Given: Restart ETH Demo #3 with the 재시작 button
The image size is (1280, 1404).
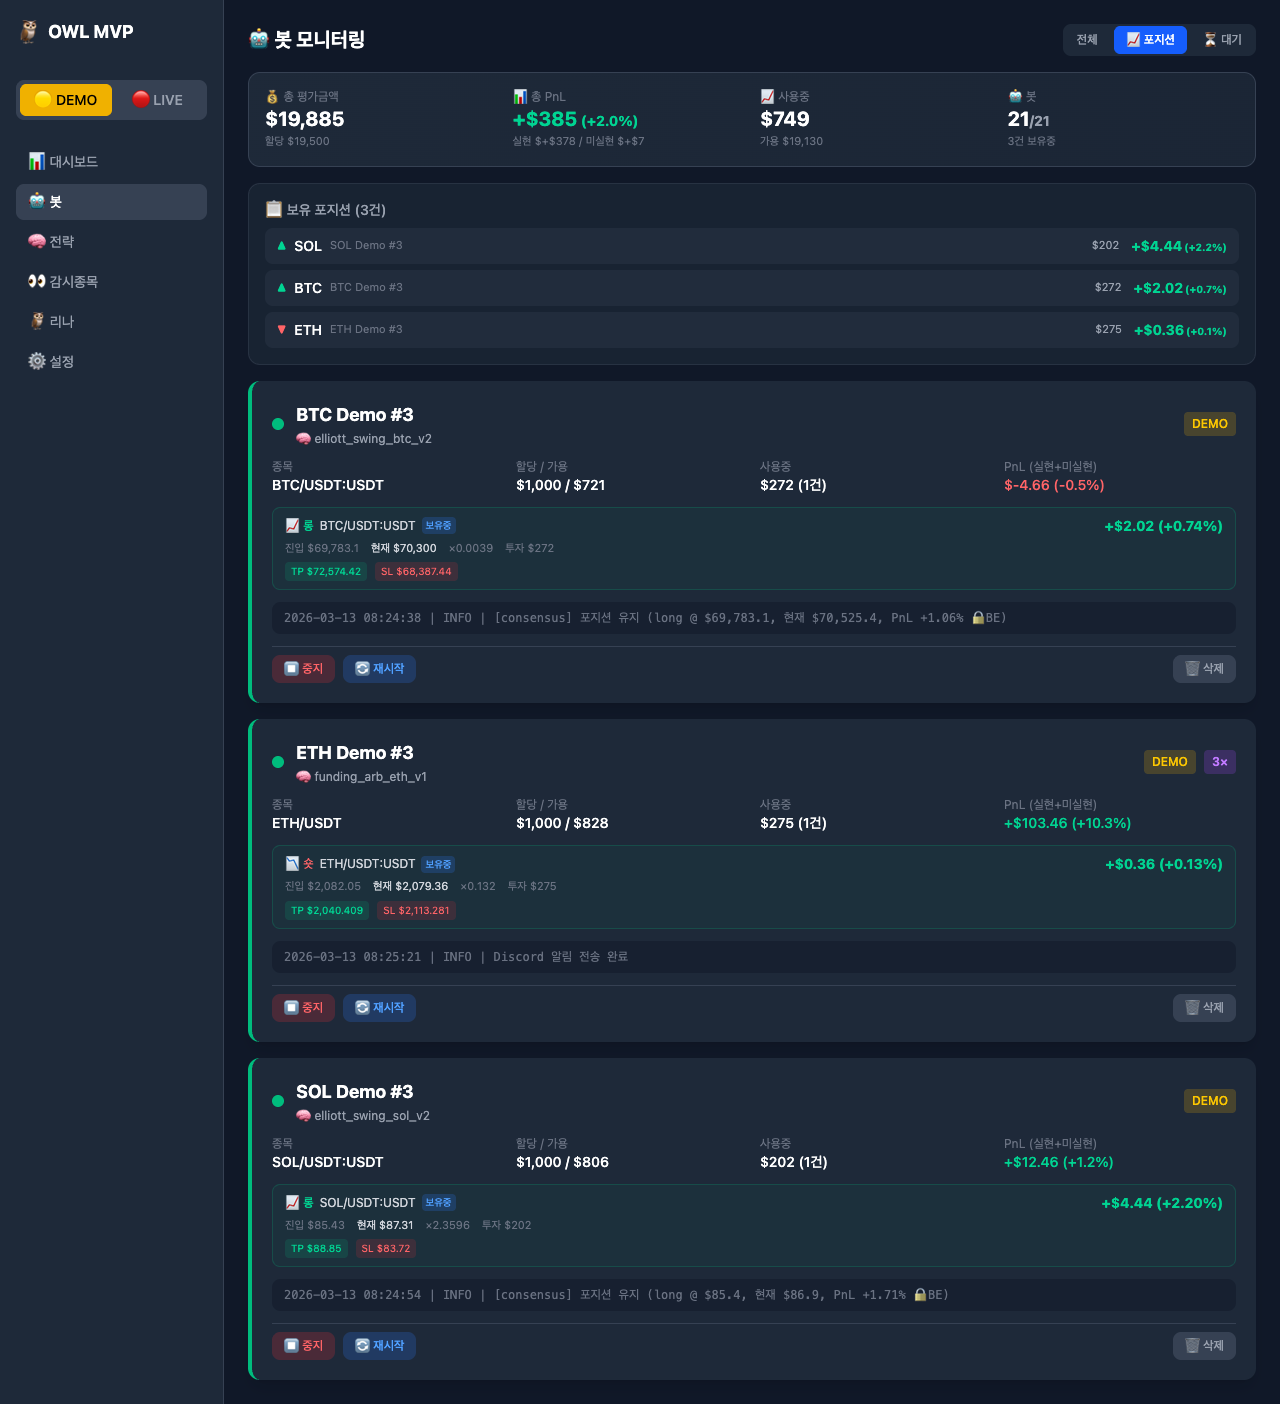Looking at the screenshot, I should point(379,1008).
